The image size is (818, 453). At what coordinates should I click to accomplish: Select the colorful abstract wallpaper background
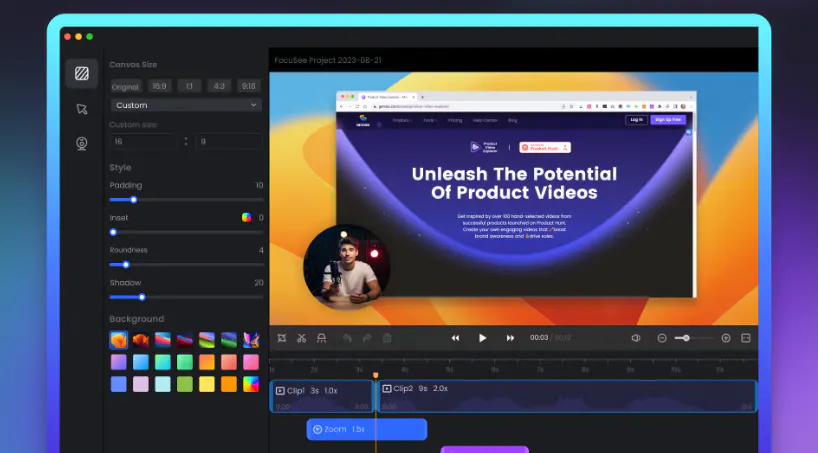point(251,340)
